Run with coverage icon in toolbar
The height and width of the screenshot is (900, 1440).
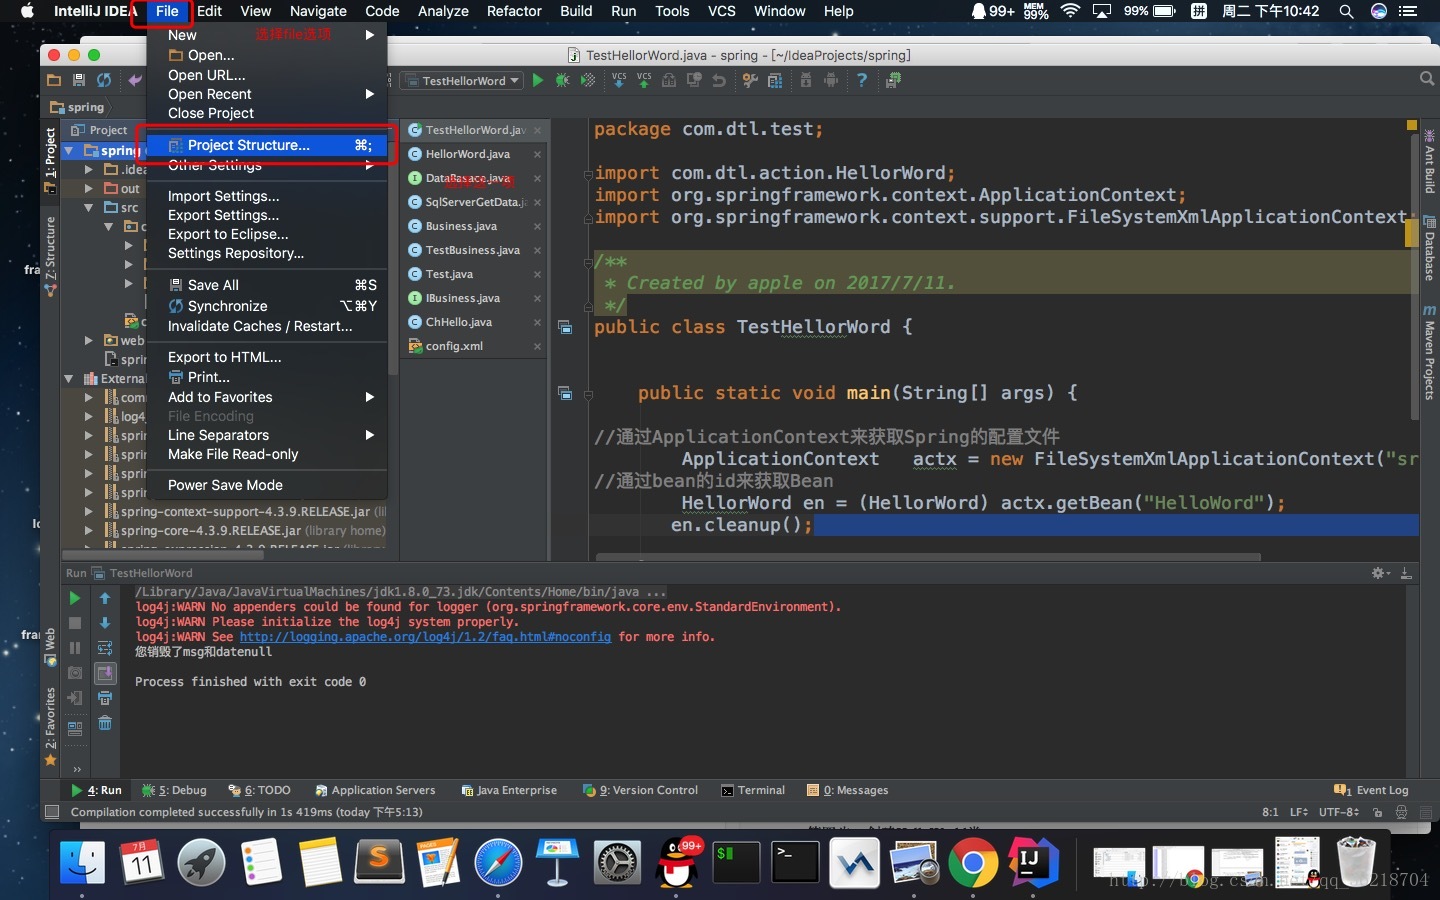tap(588, 80)
